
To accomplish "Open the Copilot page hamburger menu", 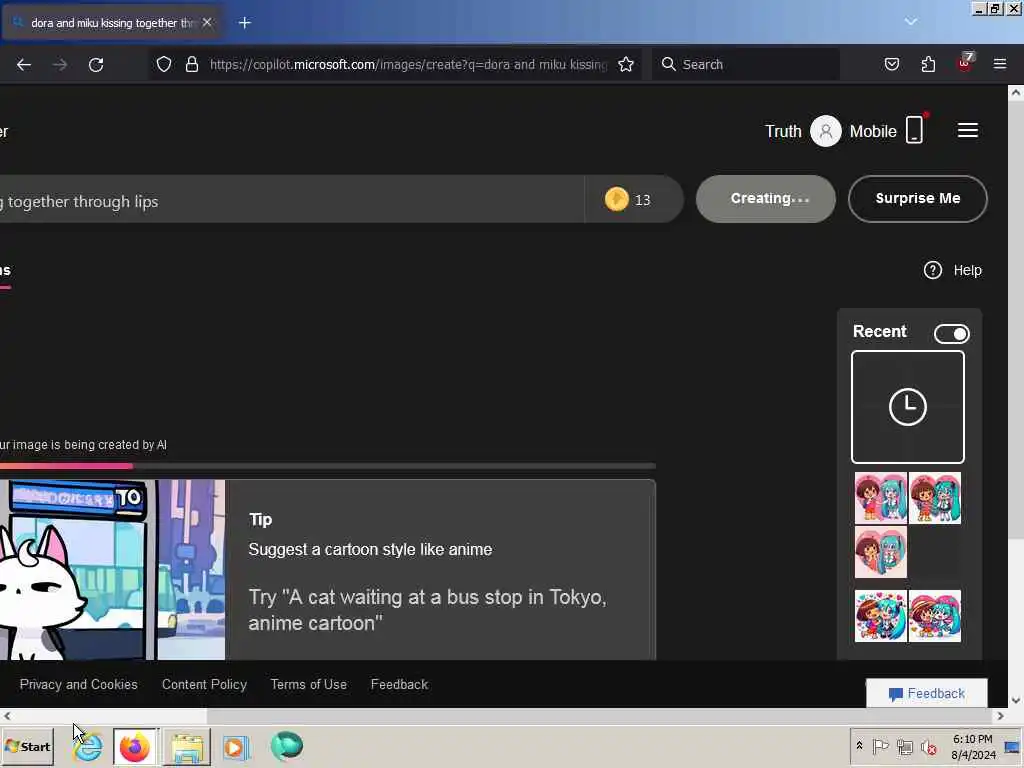I will pos(967,131).
